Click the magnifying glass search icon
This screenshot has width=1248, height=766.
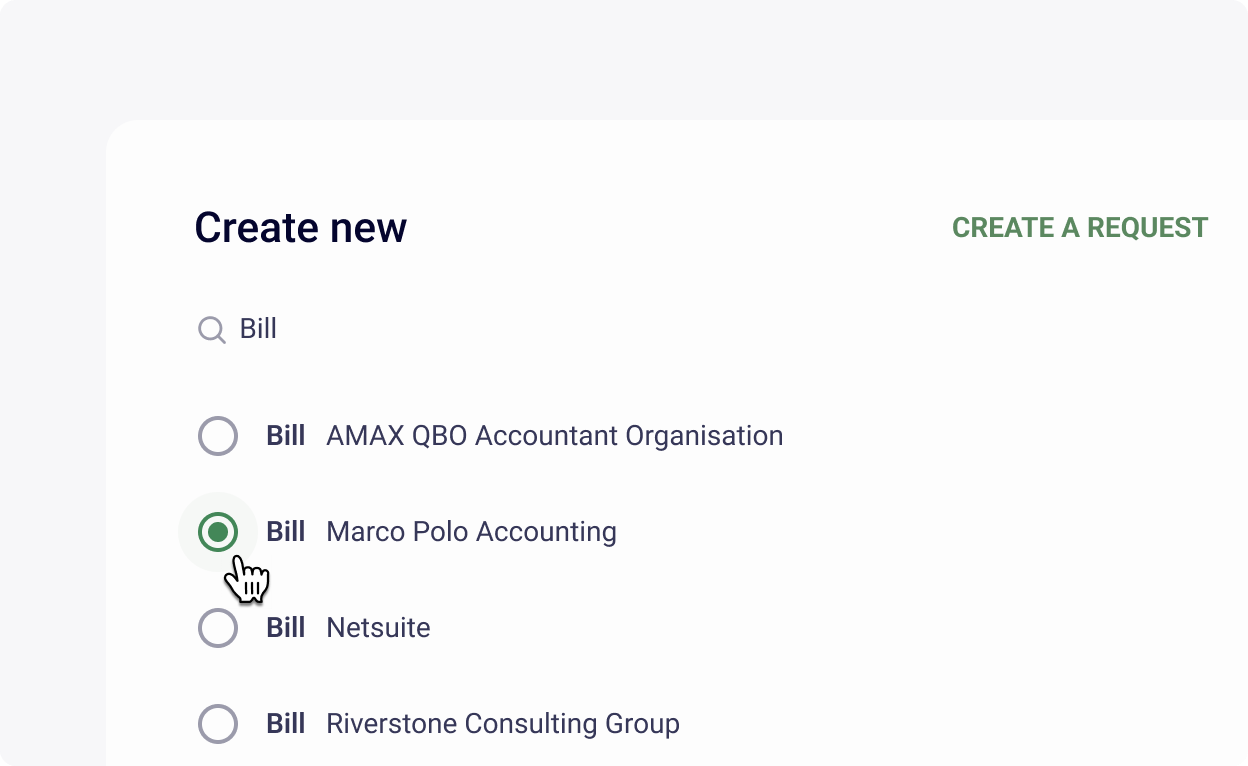(x=212, y=330)
